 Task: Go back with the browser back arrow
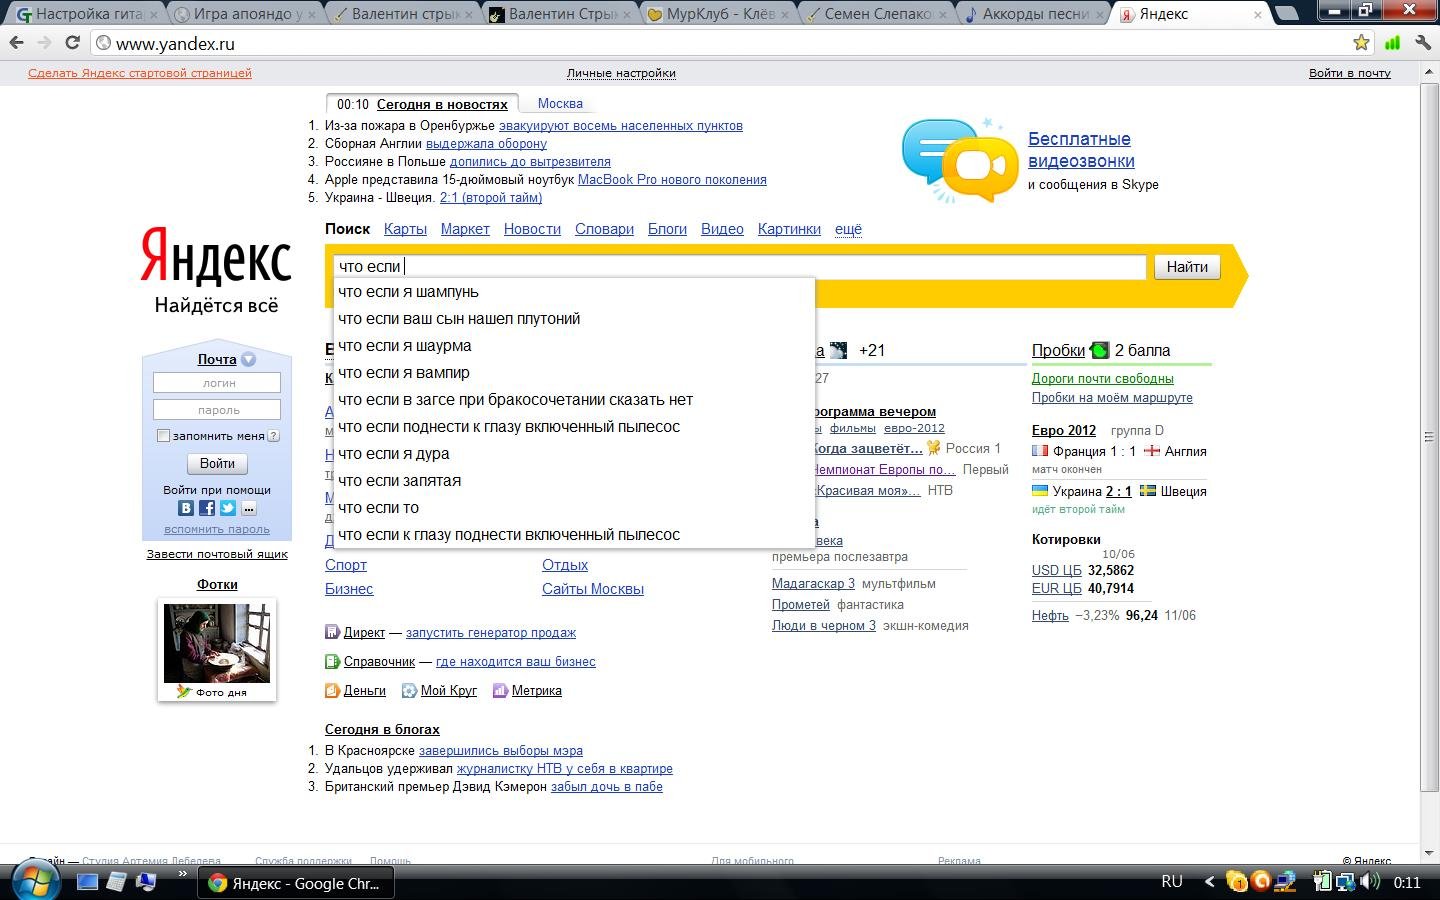point(16,43)
